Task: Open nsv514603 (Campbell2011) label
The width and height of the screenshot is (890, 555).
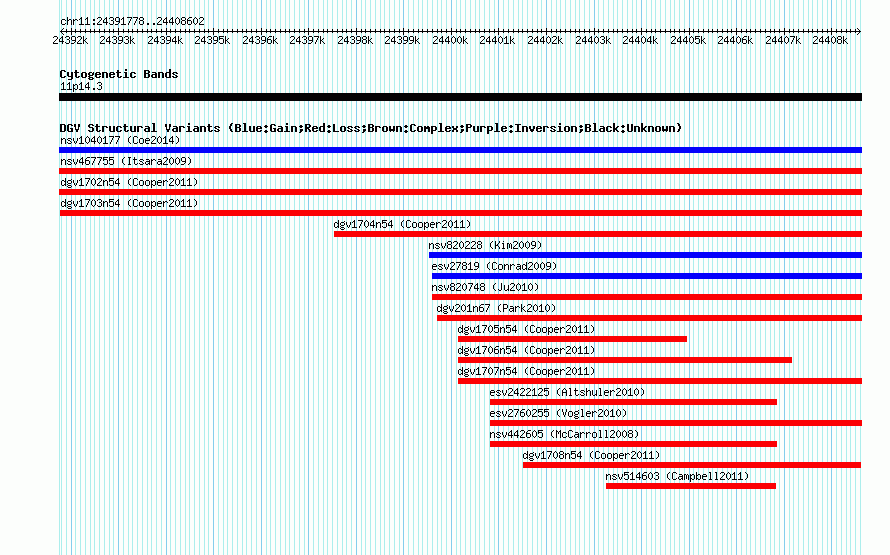Action: 677,476
